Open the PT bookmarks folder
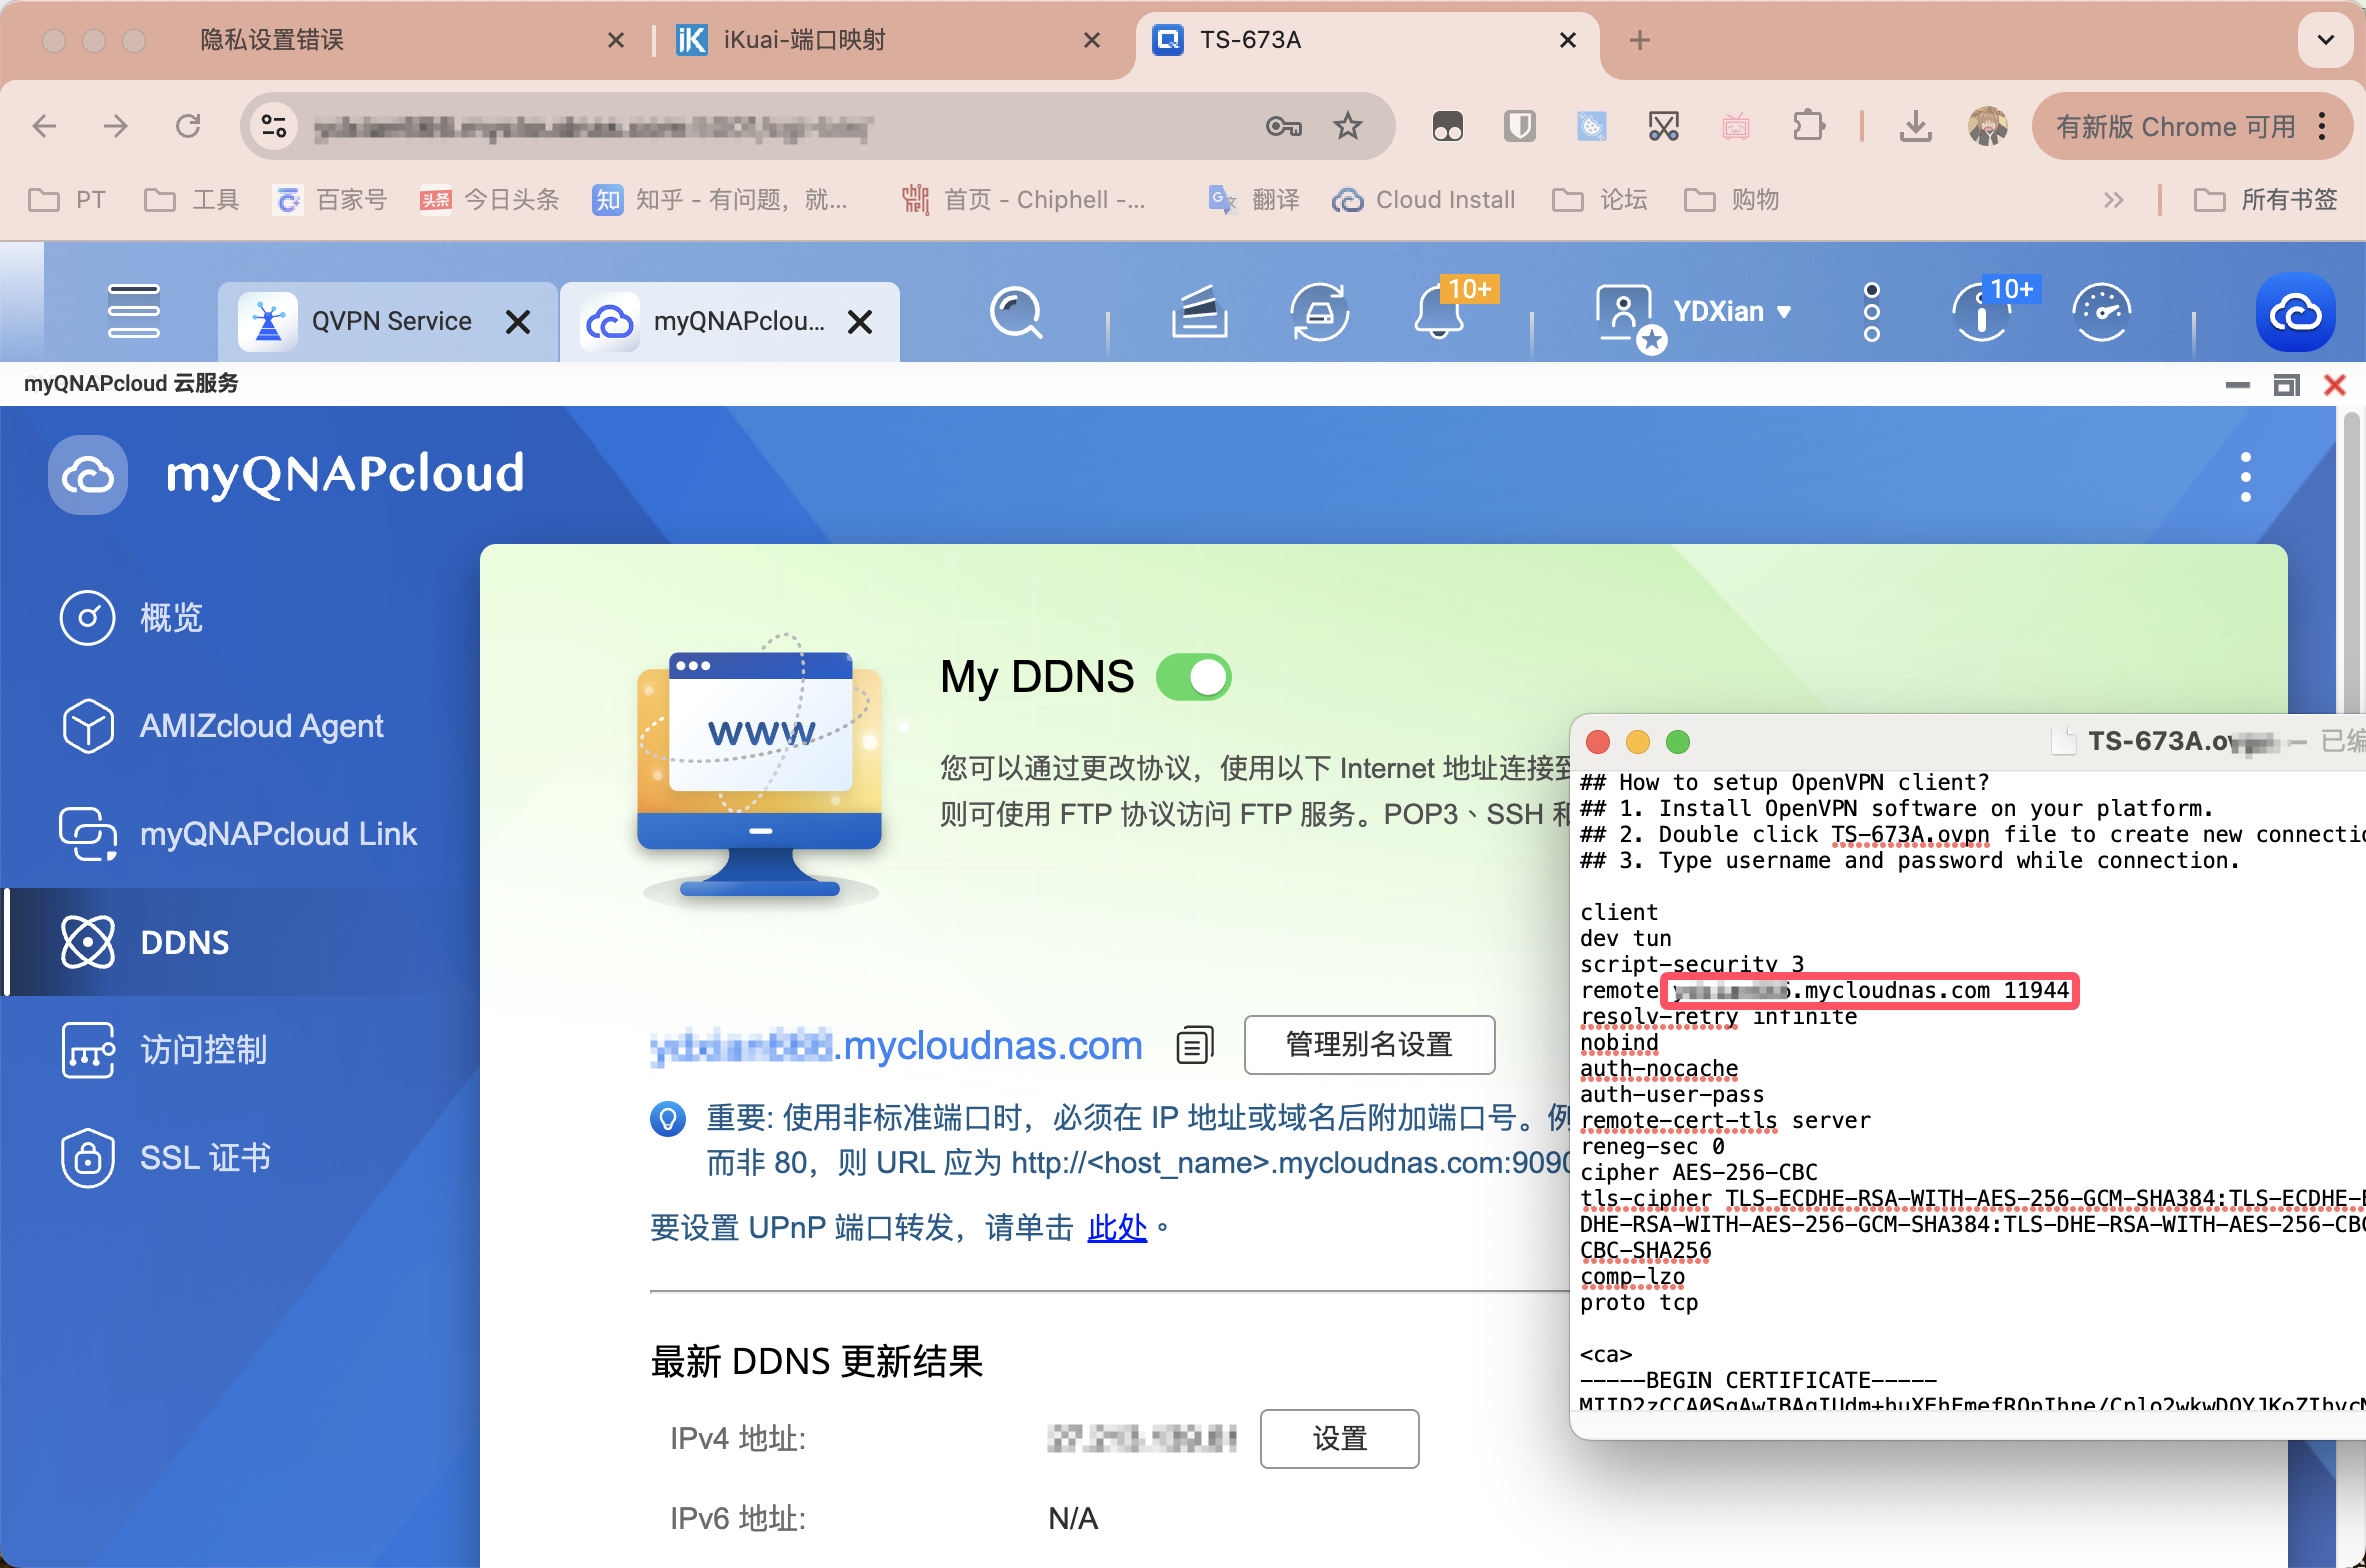 [66, 200]
